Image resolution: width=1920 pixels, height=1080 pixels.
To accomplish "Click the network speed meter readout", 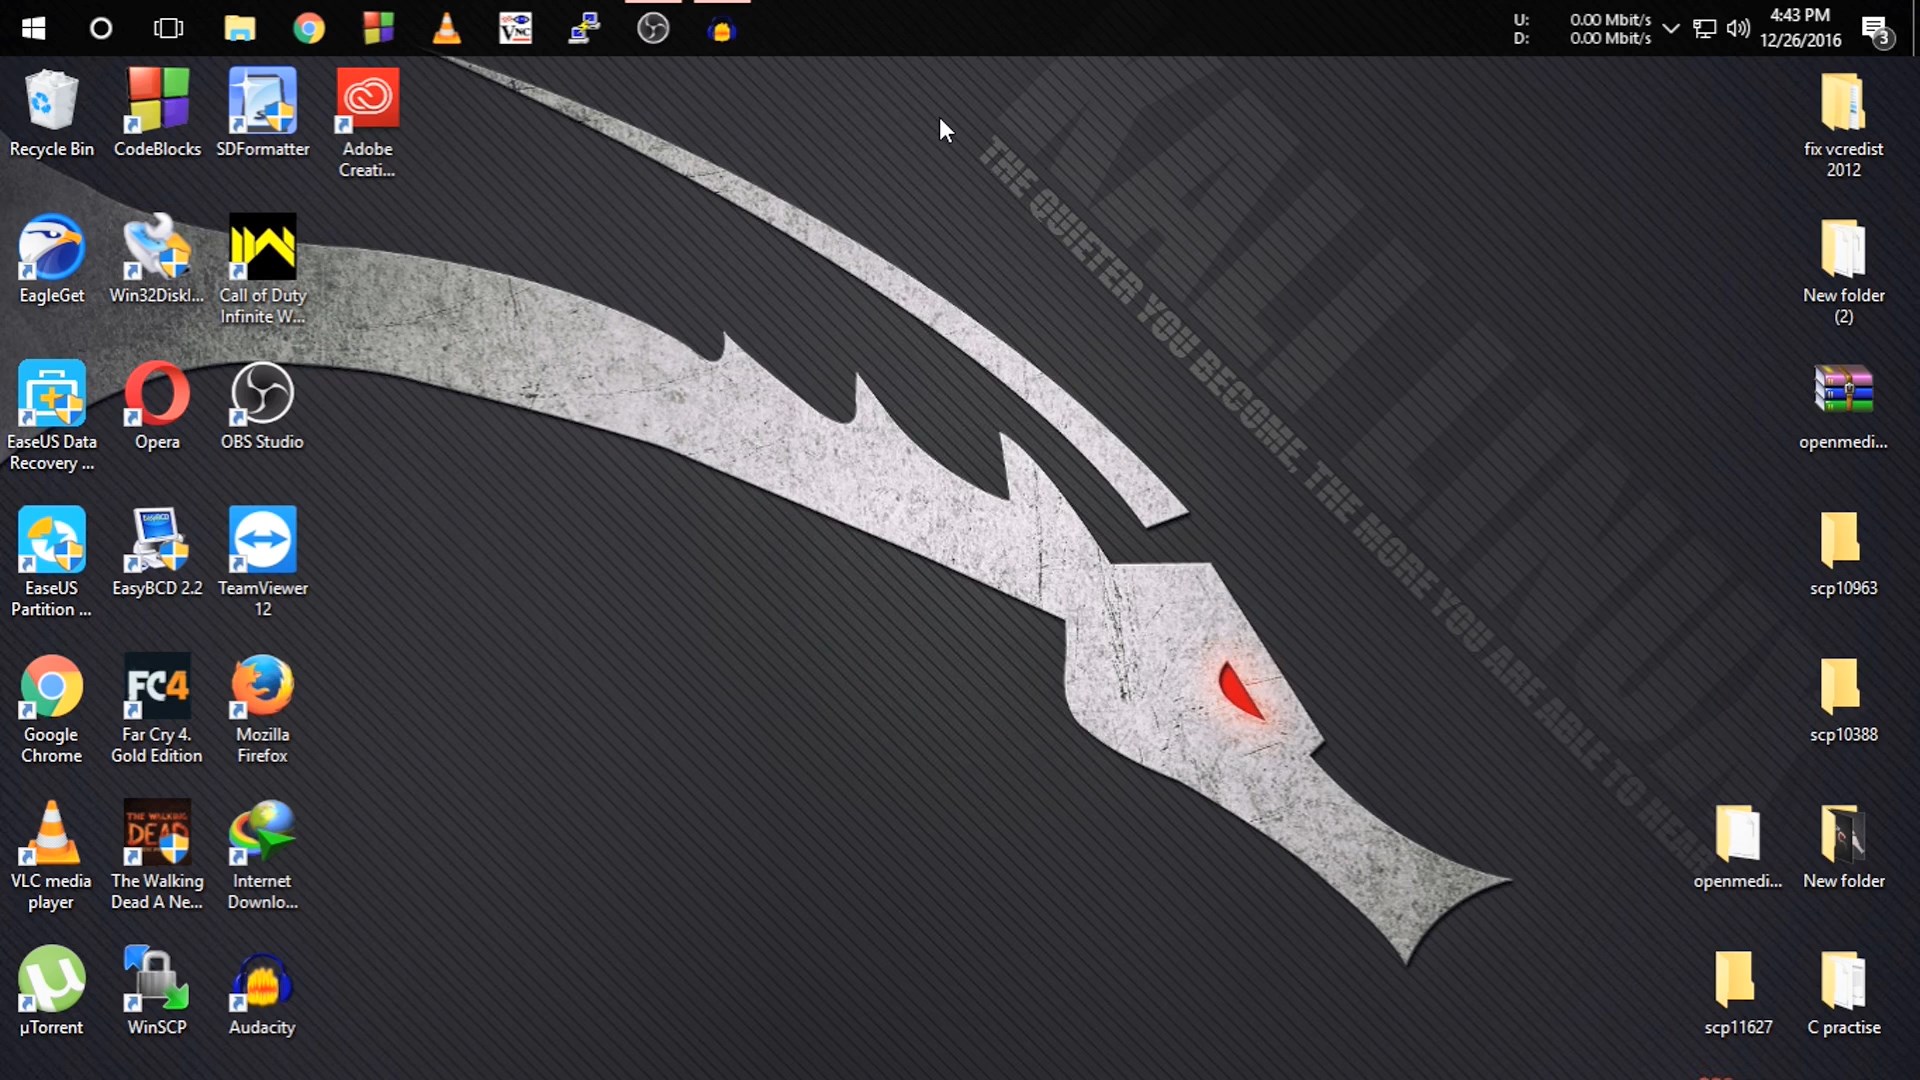I will pyautogui.click(x=1582, y=28).
